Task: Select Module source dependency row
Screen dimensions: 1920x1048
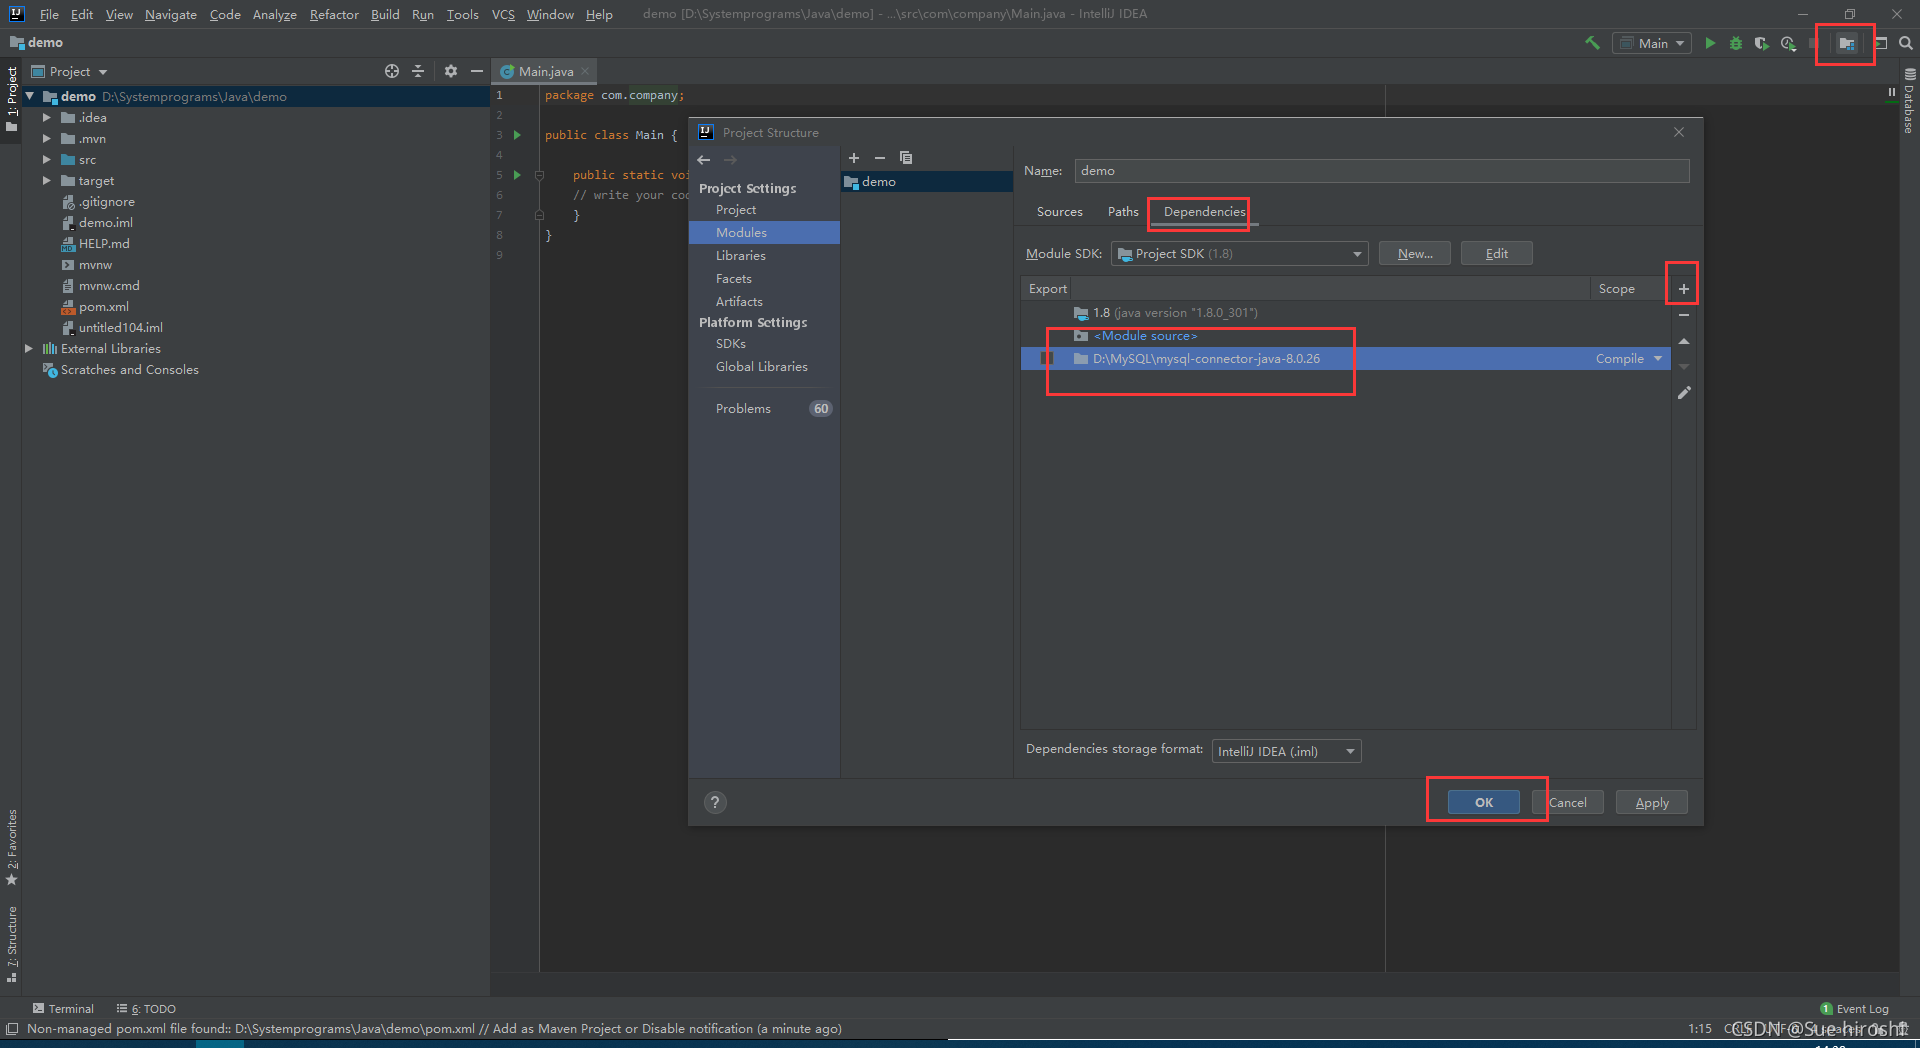Action: click(1345, 336)
